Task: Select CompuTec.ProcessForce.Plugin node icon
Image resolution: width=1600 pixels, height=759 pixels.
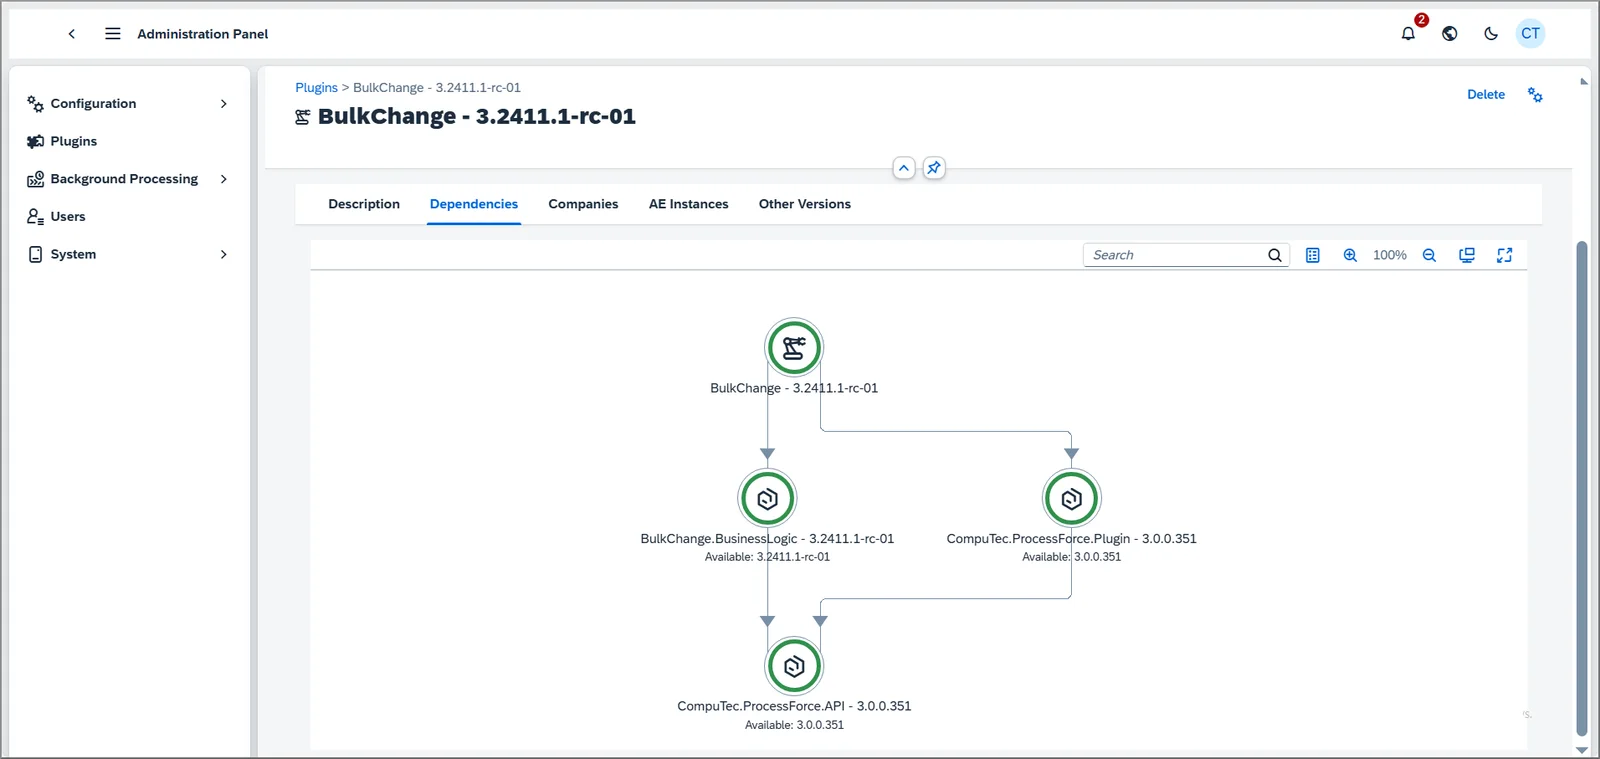Action: pyautogui.click(x=1071, y=498)
